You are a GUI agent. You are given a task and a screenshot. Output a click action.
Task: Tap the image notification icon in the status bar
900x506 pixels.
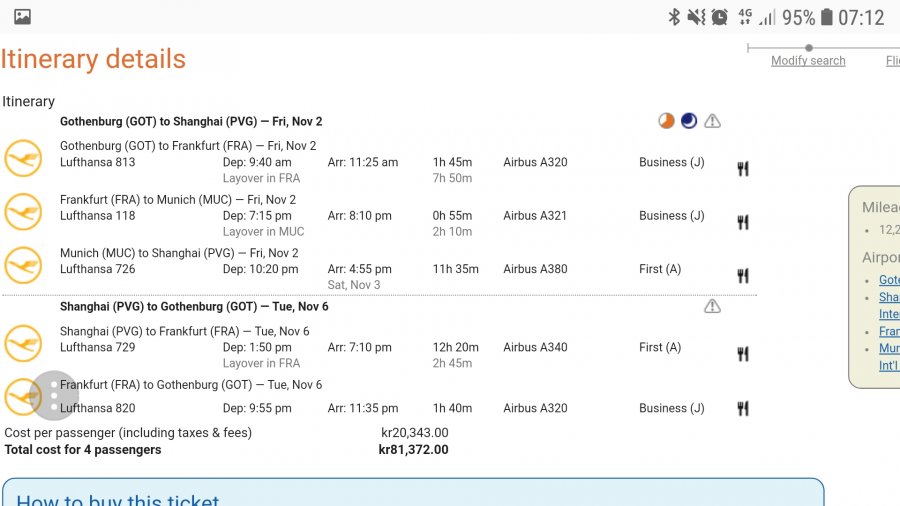22,17
